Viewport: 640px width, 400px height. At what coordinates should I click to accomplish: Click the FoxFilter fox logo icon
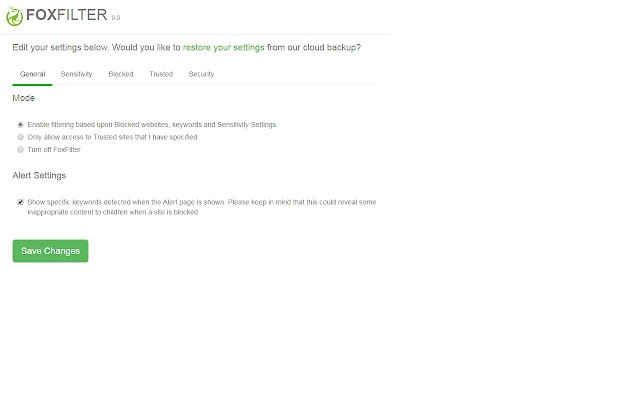pos(15,16)
